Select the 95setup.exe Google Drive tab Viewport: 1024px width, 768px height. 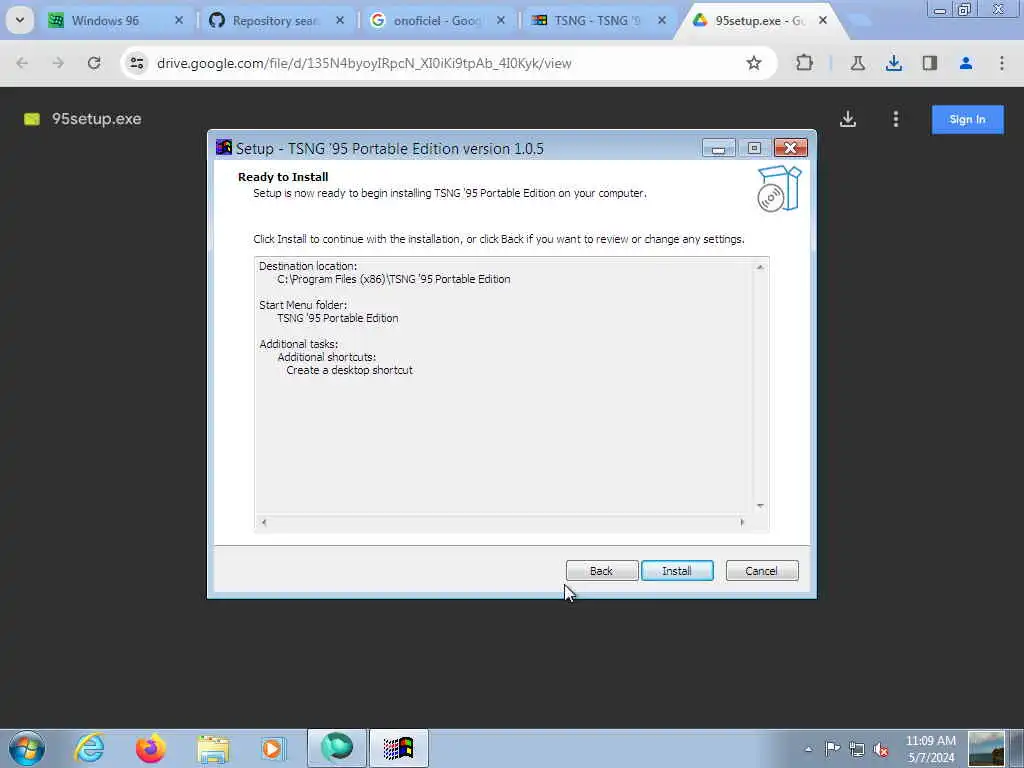(758, 21)
